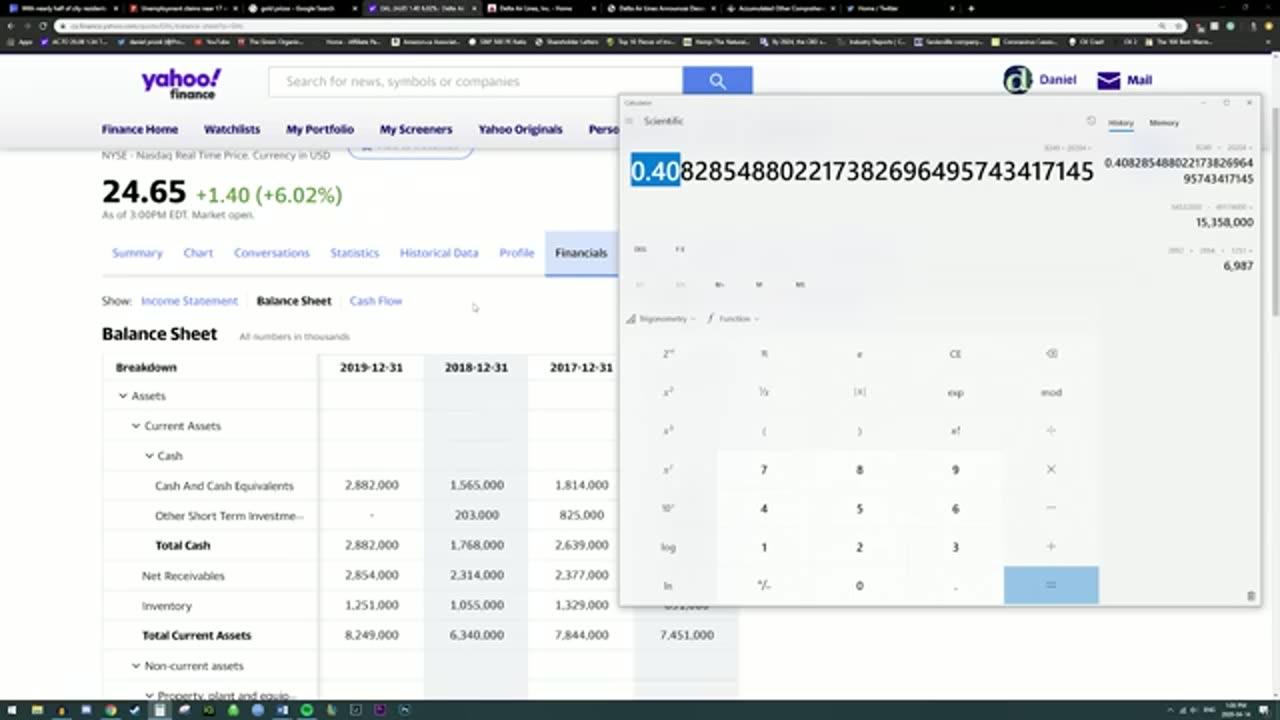This screenshot has height=720, width=1280.
Task: Open Mail via the envelope icon
Action: click(x=1108, y=80)
